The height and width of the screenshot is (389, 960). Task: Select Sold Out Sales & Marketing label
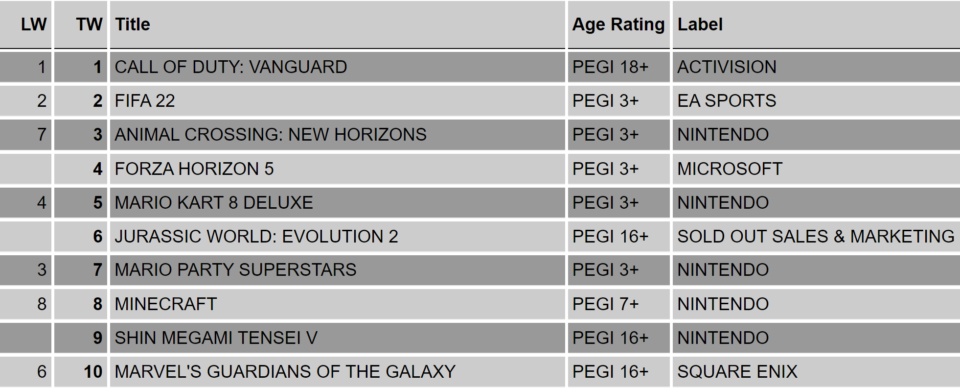[816, 236]
